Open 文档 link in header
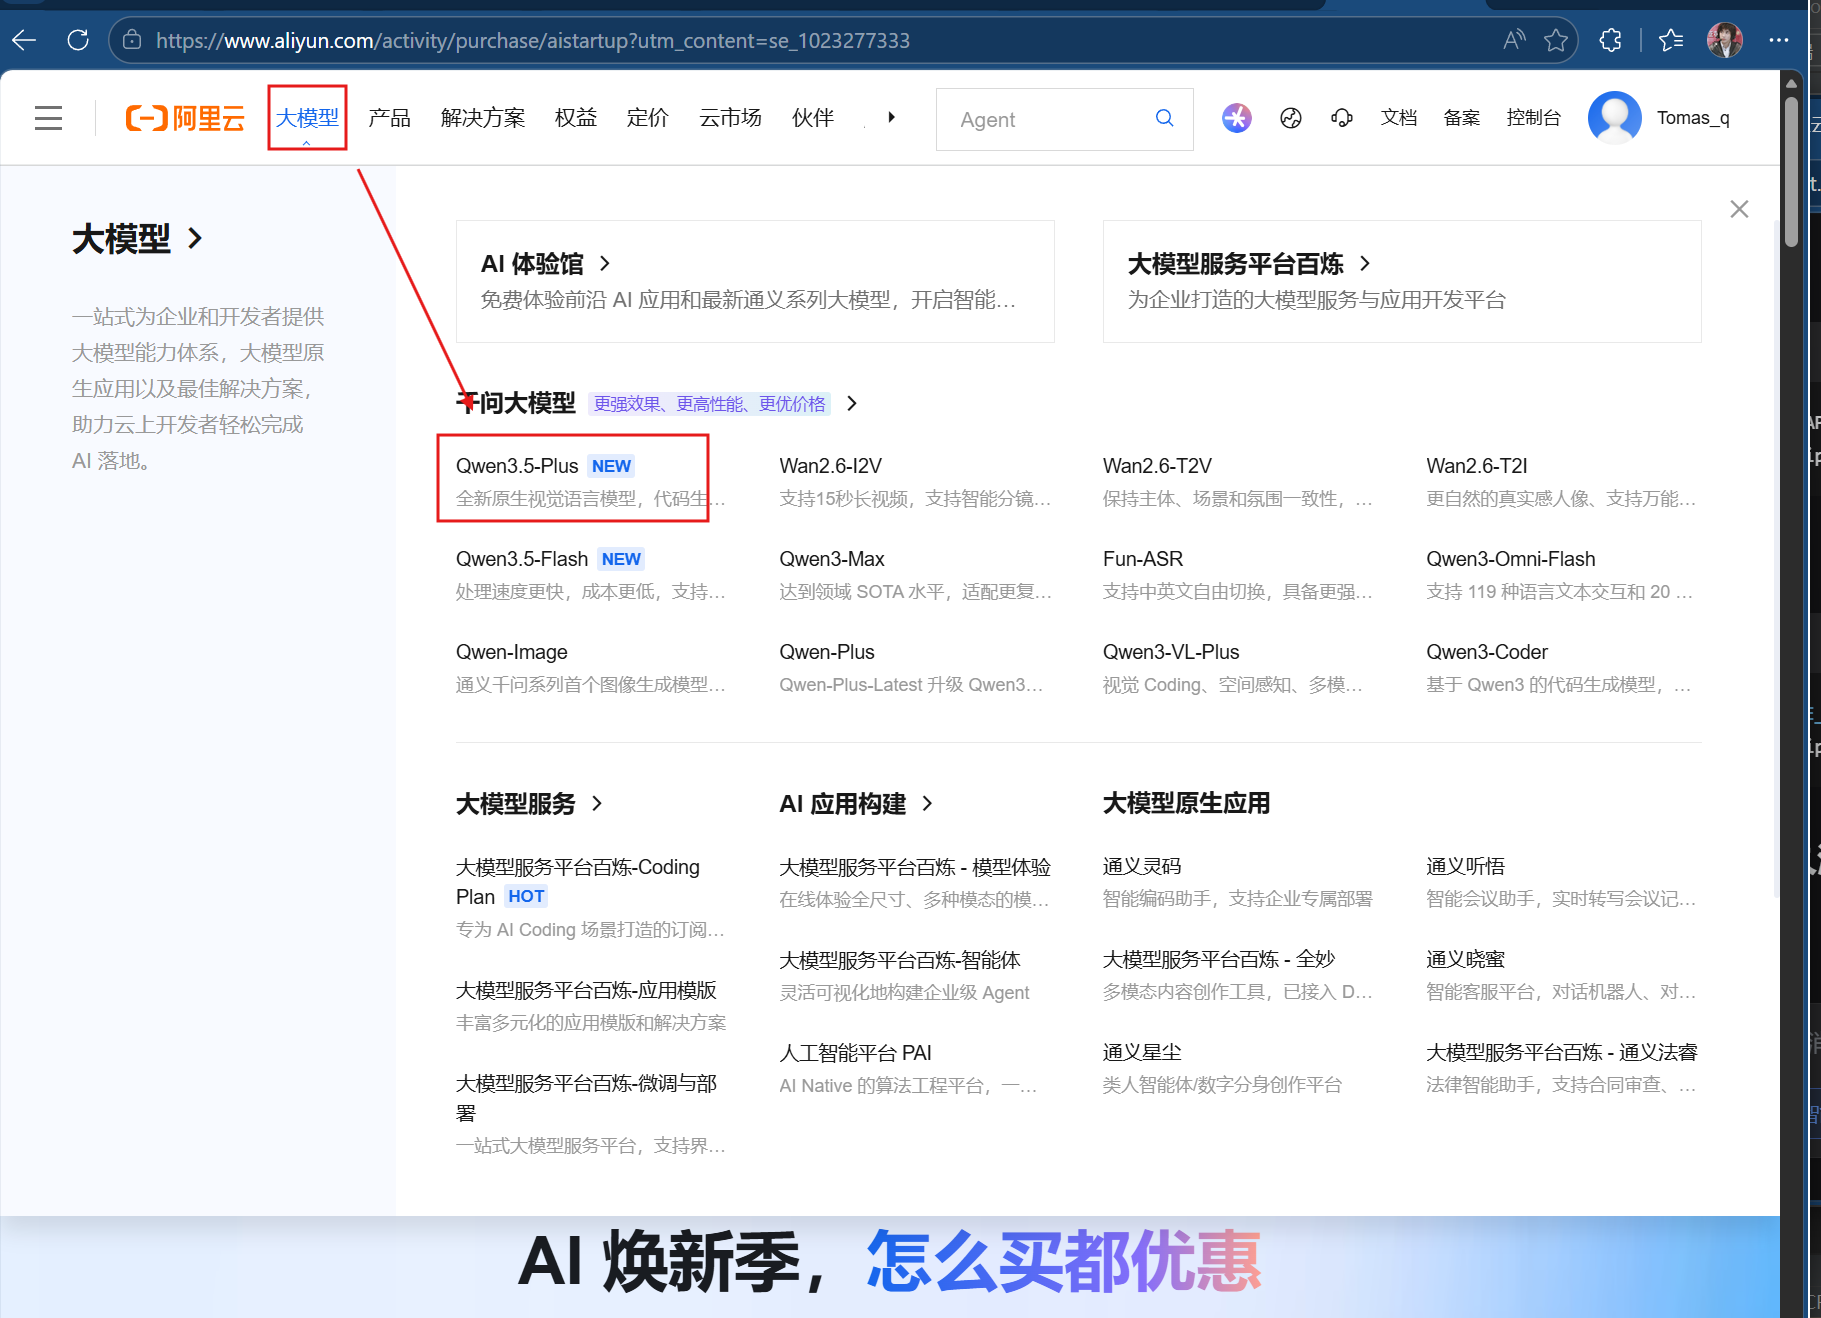This screenshot has width=1821, height=1318. pyautogui.click(x=1399, y=118)
